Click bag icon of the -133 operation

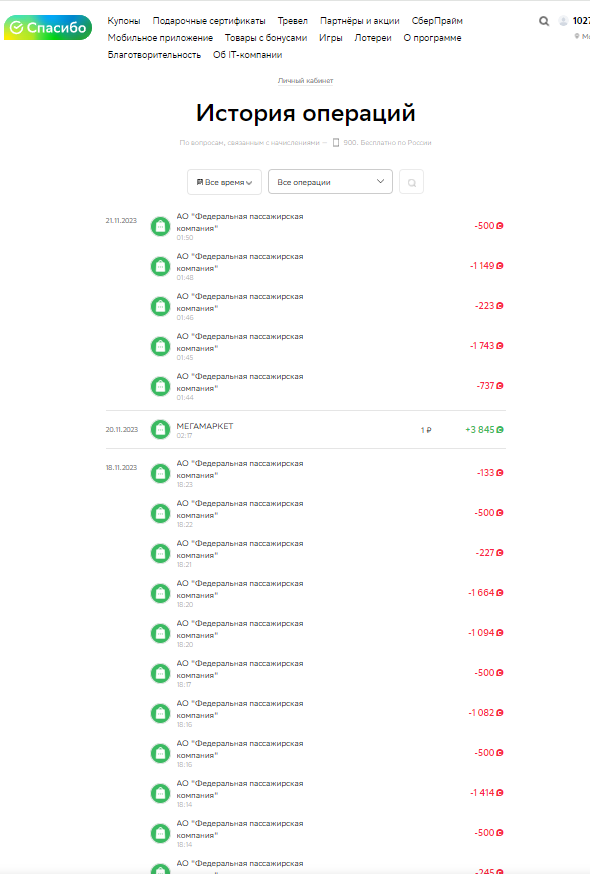pyautogui.click(x=160, y=473)
